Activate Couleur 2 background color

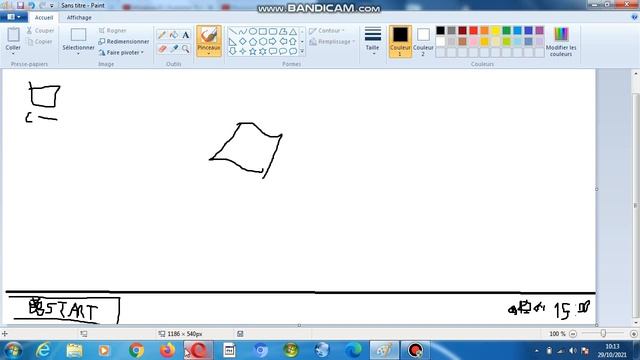click(423, 41)
